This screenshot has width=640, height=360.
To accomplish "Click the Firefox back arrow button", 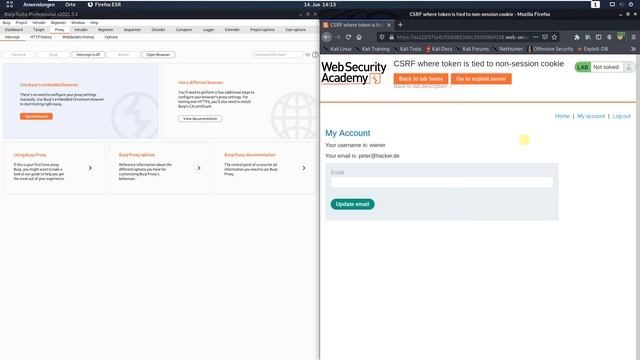I will (x=327, y=37).
